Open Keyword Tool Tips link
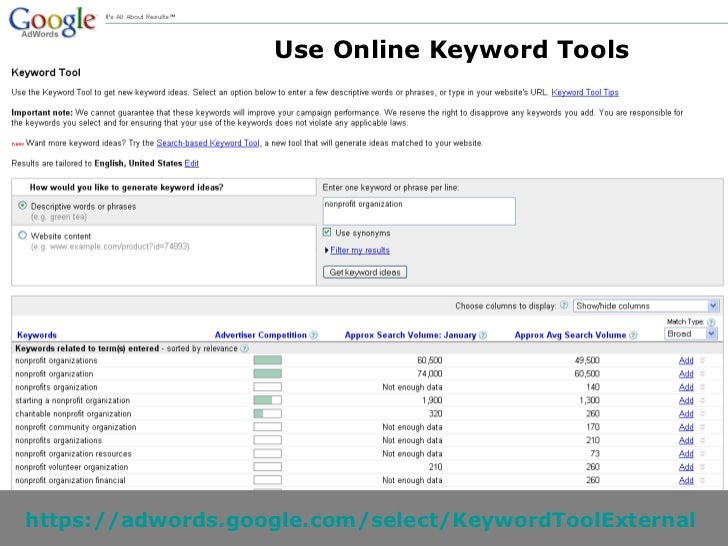The height and width of the screenshot is (546, 728). 585,92
